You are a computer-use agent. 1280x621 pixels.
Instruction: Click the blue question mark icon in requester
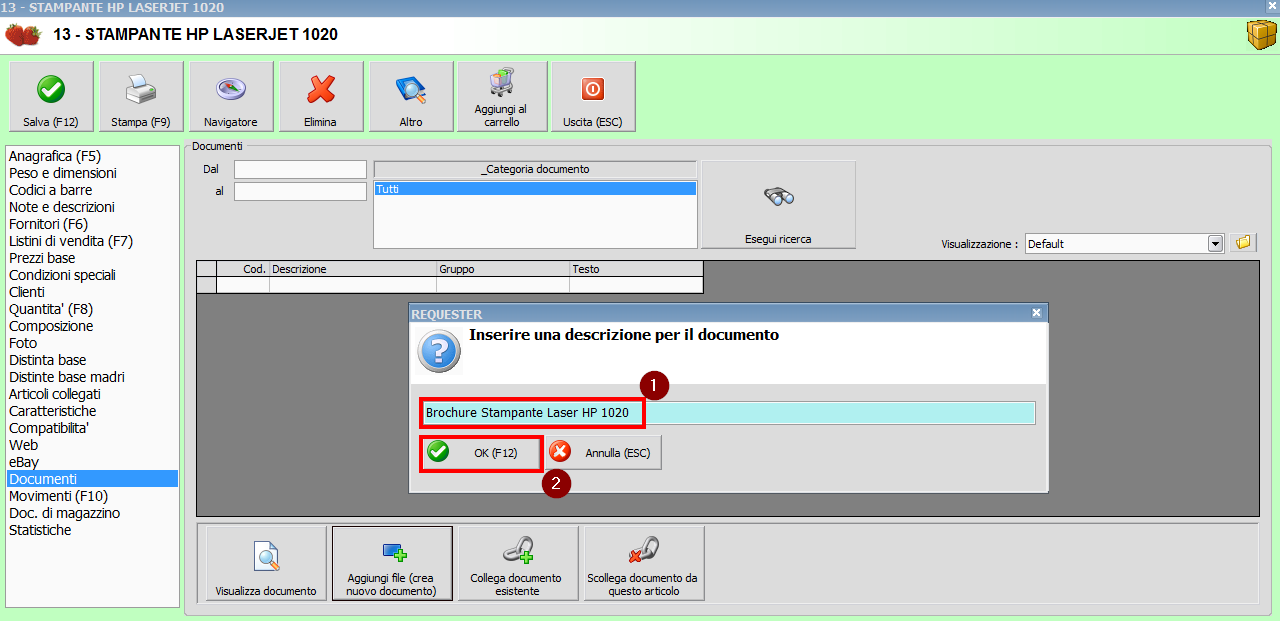pos(437,352)
